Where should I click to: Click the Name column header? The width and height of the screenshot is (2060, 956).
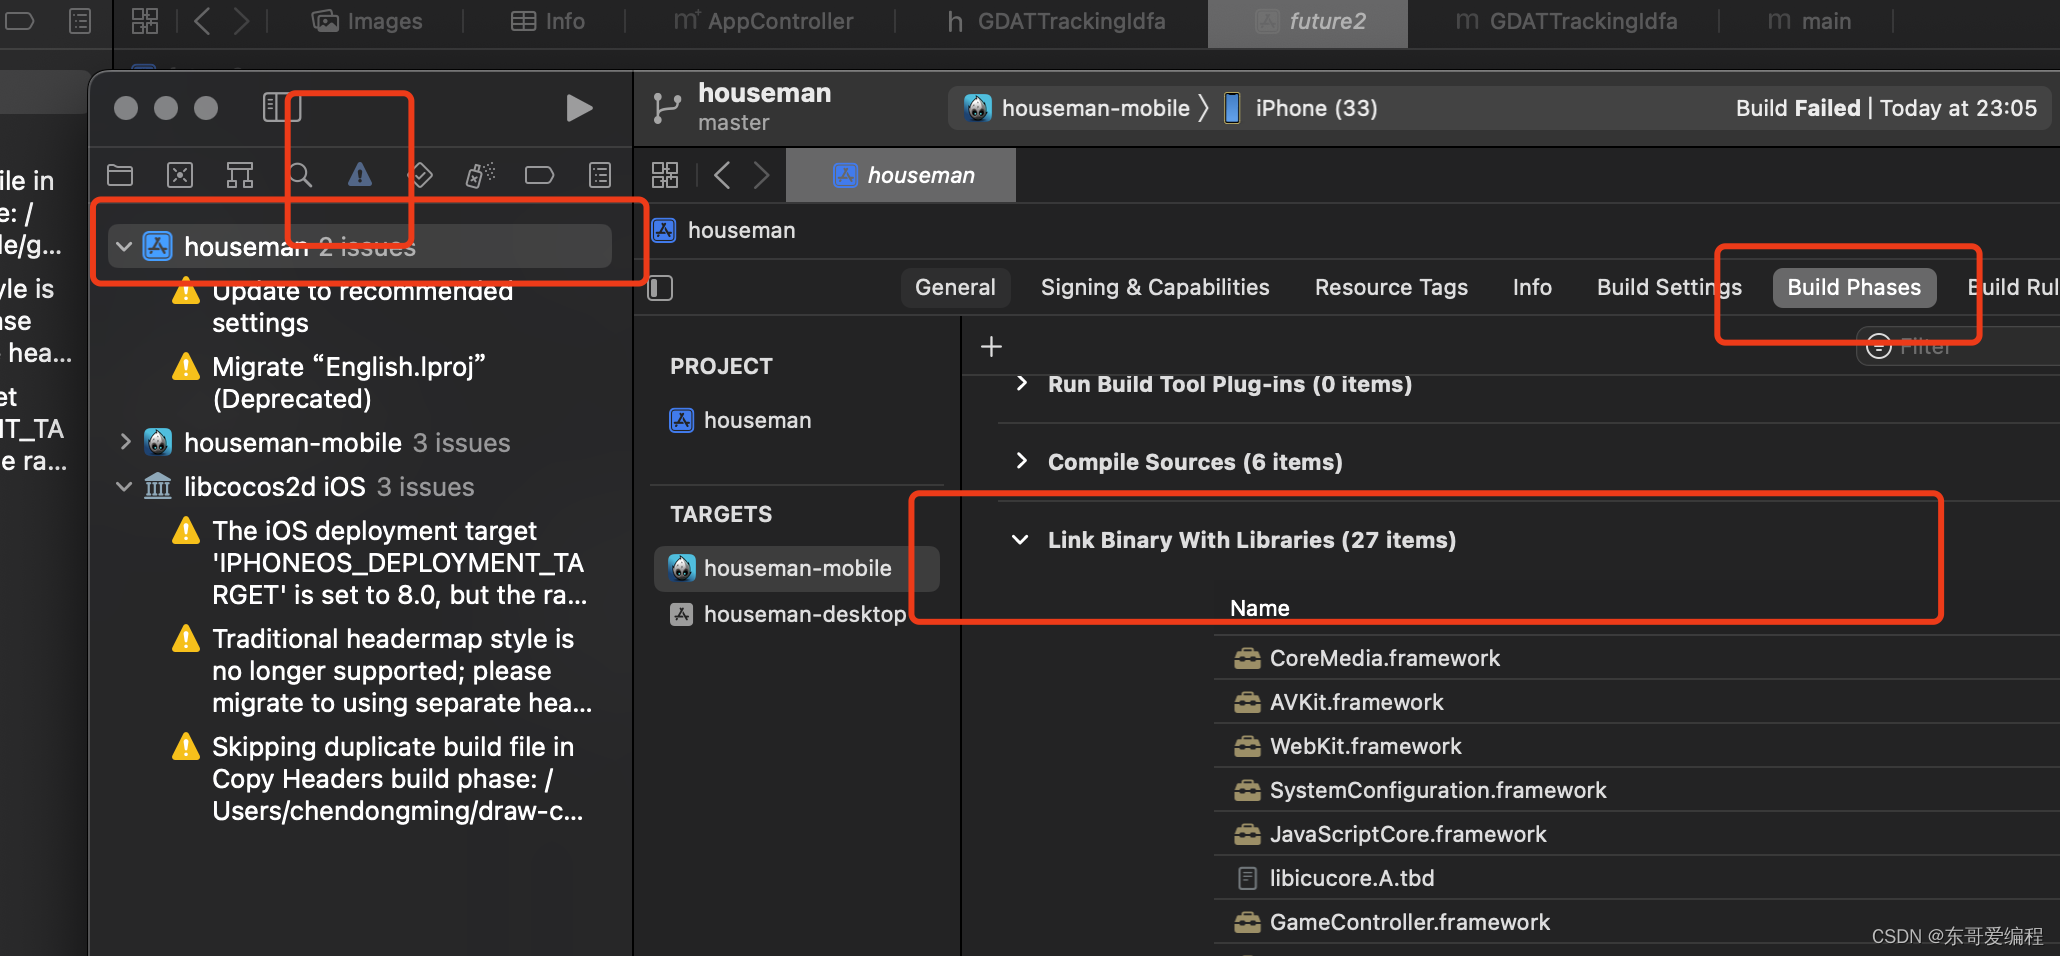coord(1259,608)
